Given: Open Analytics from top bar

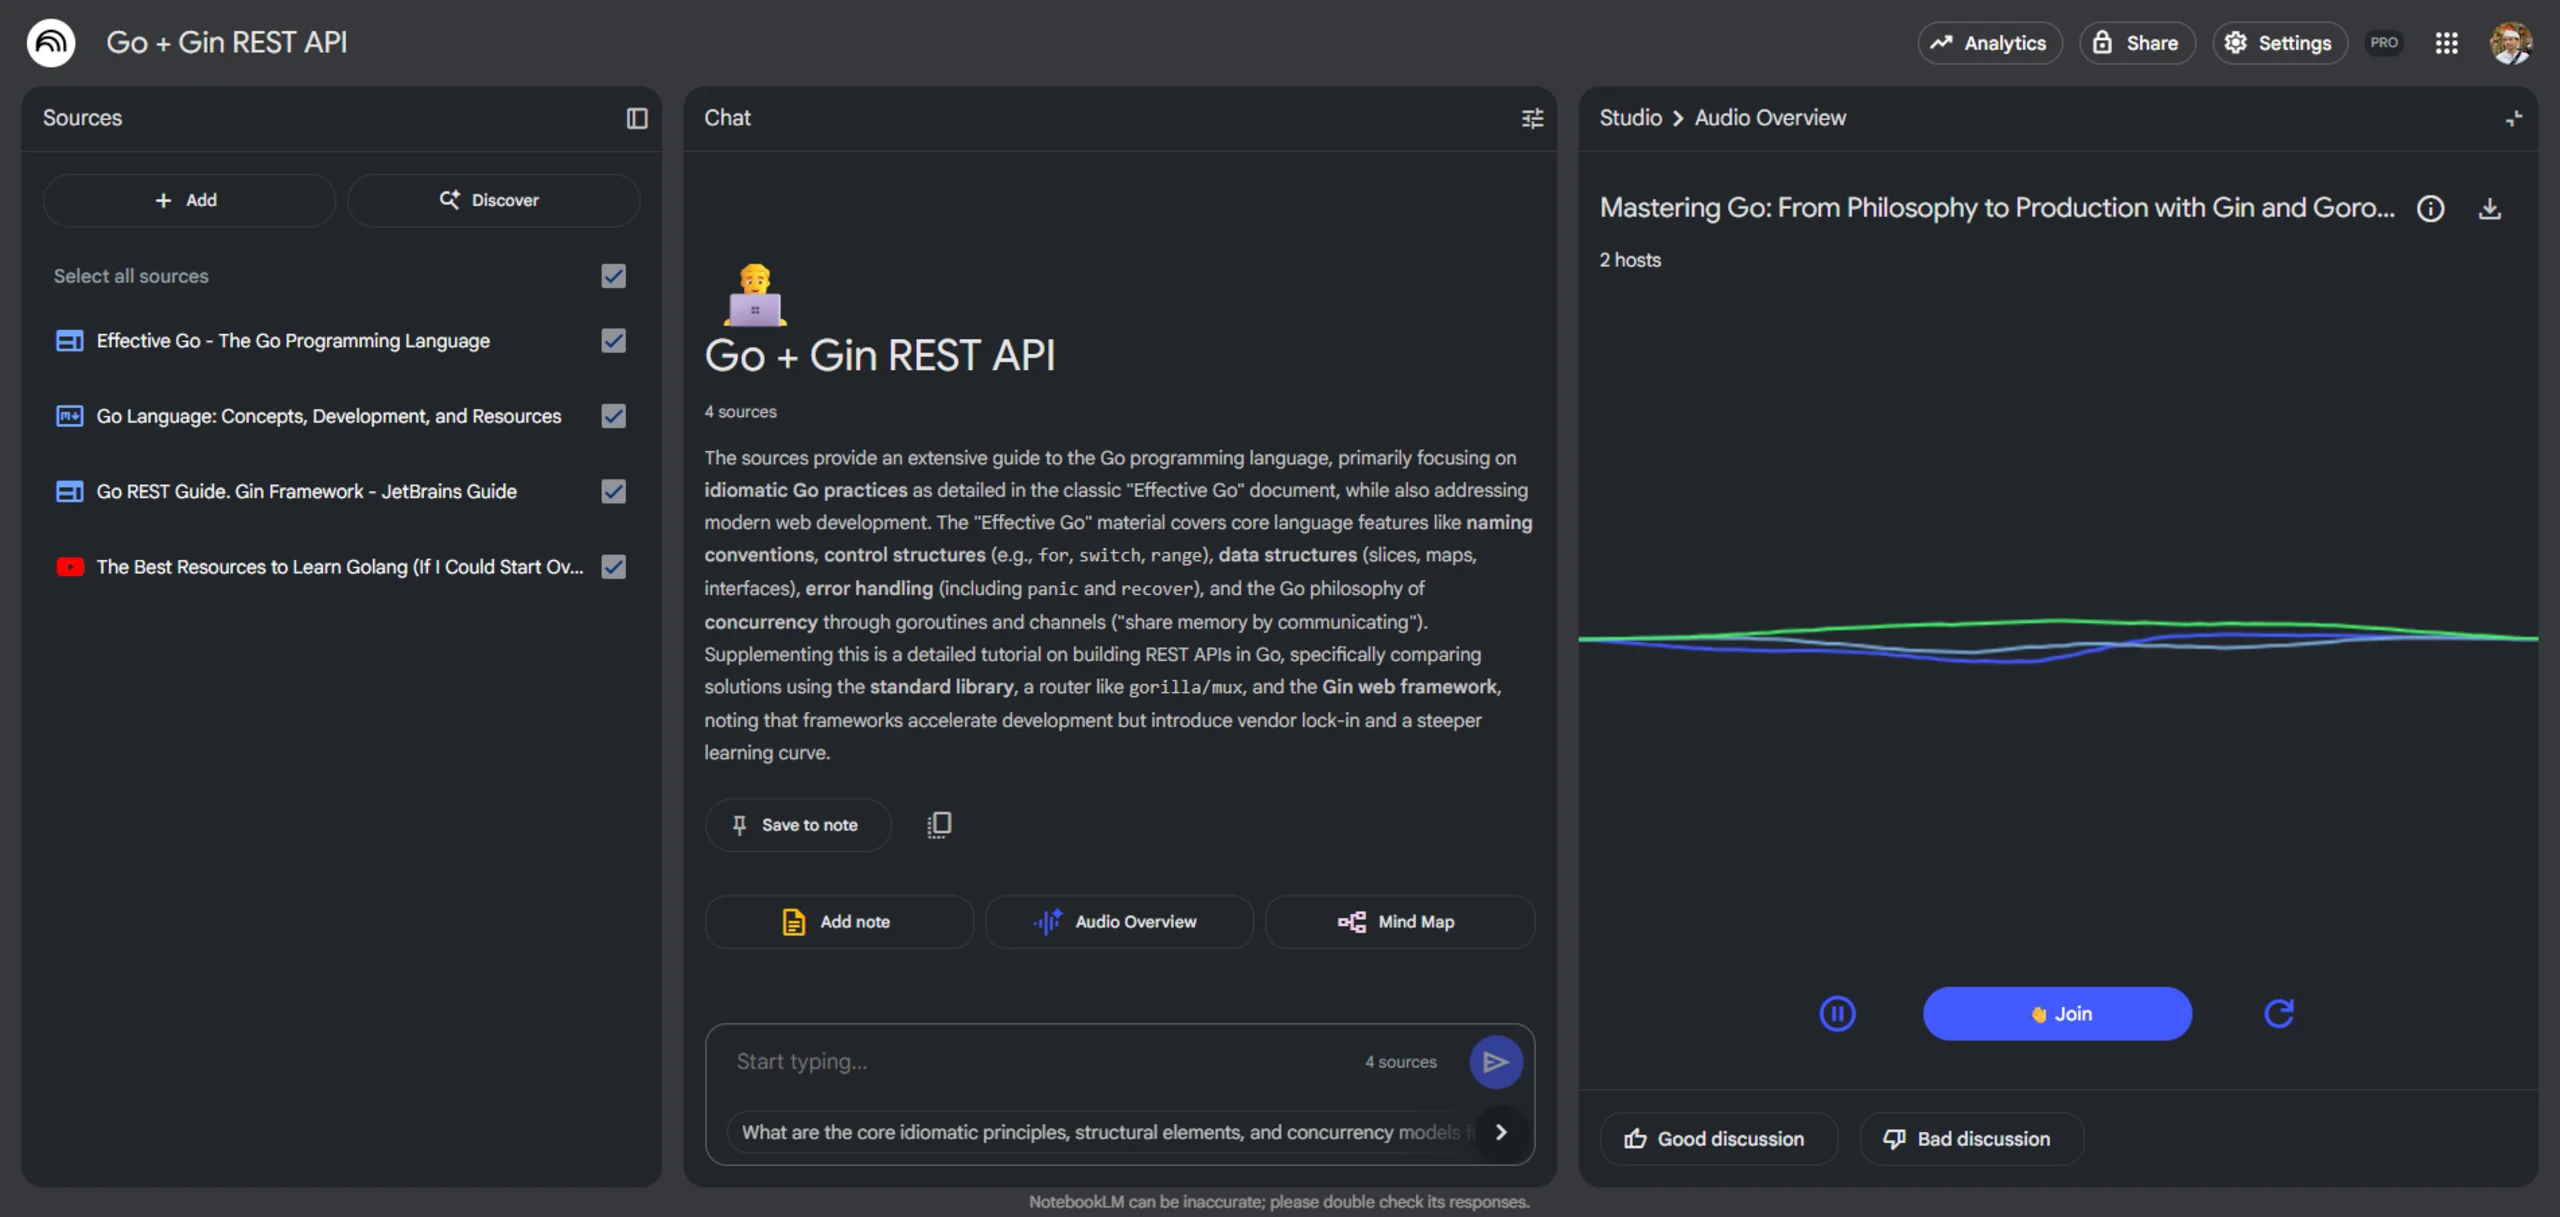Looking at the screenshot, I should coord(1989,43).
